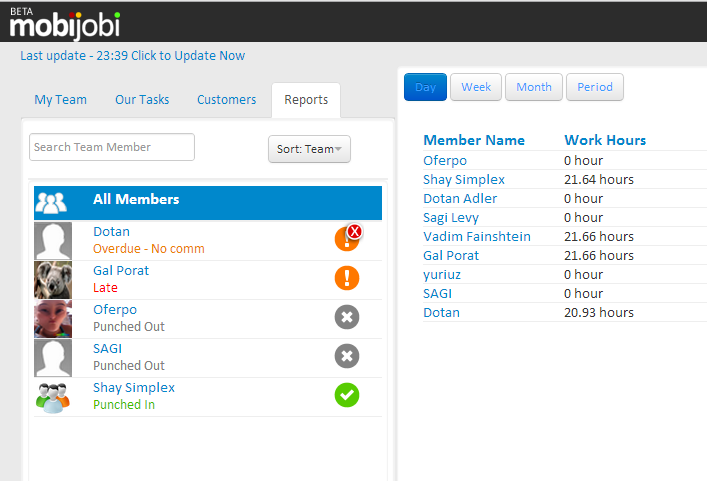This screenshot has height=481, width=707.
Task: Click the red X badge on Dotan's status
Action: click(x=354, y=232)
